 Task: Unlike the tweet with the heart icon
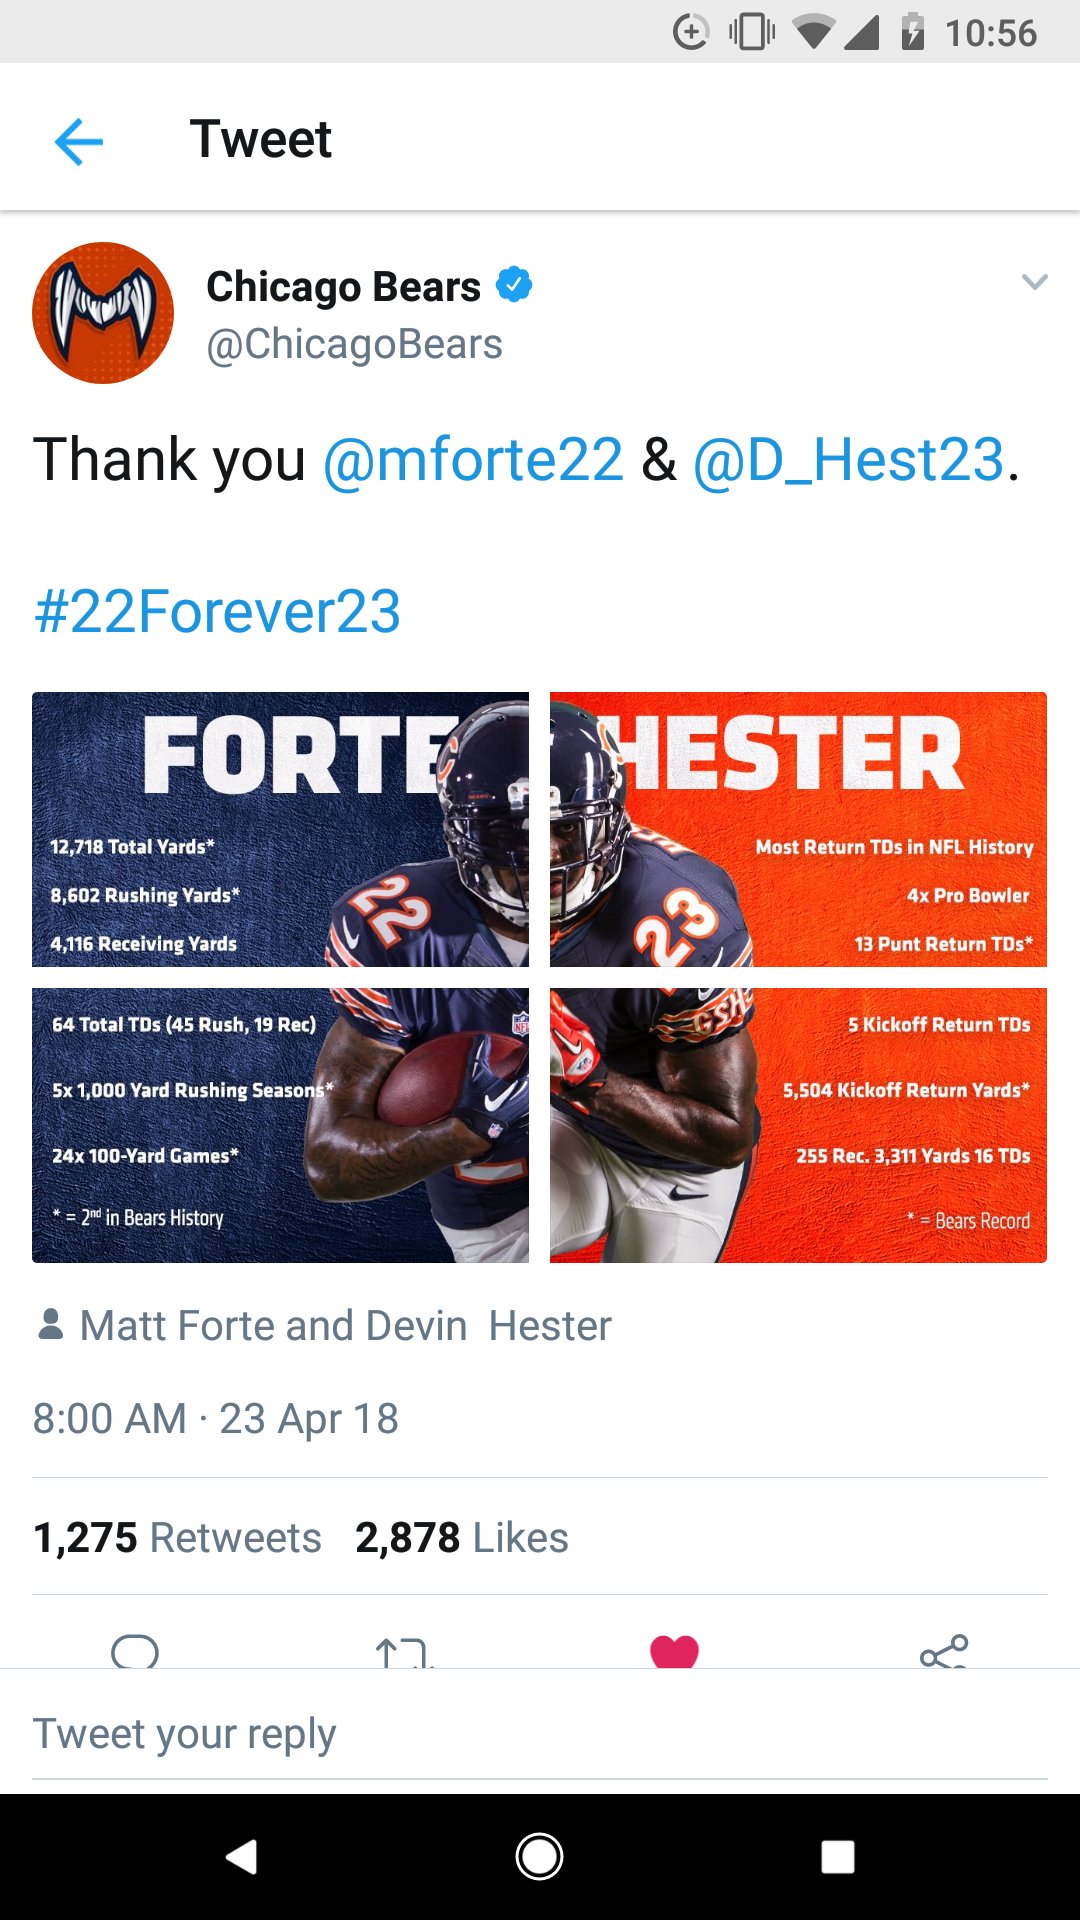click(x=674, y=1651)
